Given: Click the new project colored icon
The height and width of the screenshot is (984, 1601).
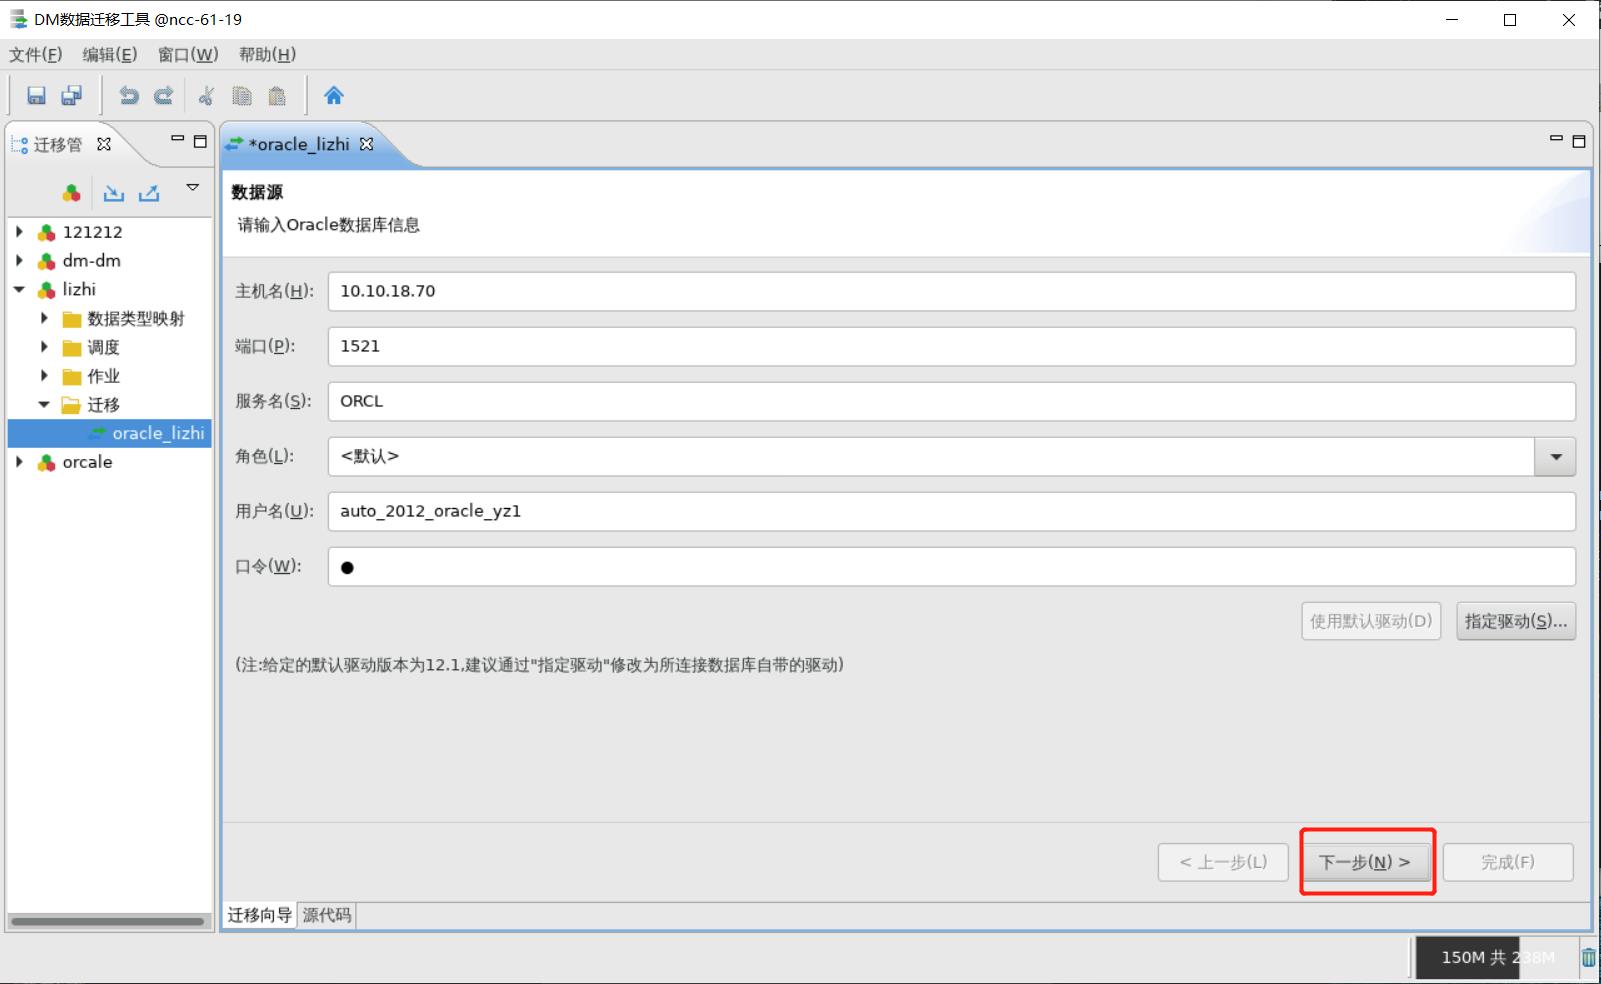Looking at the screenshot, I should pos(71,193).
